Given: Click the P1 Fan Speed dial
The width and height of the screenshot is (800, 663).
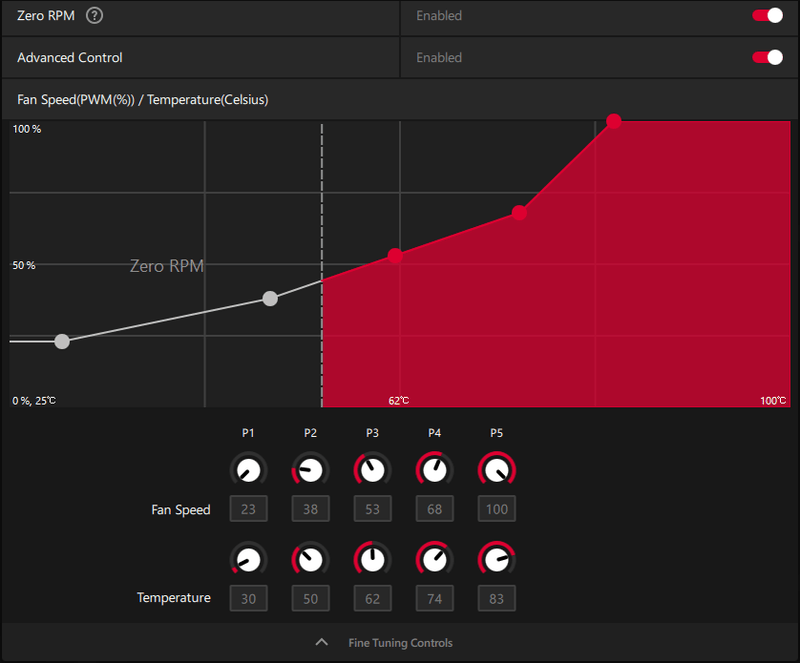Looking at the screenshot, I should point(248,470).
